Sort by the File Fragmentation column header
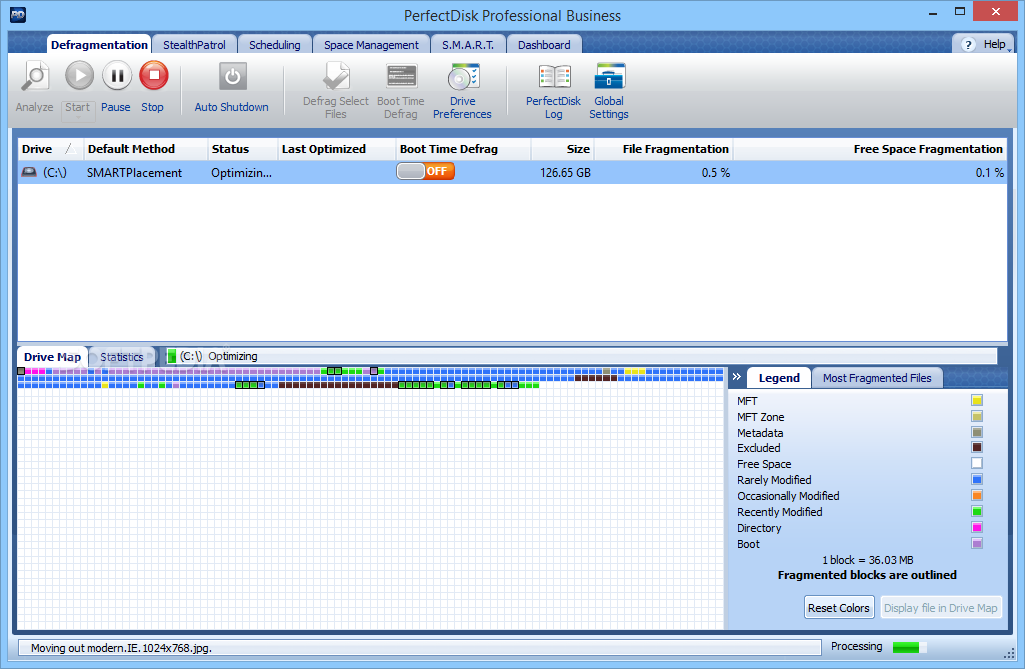 coord(664,149)
